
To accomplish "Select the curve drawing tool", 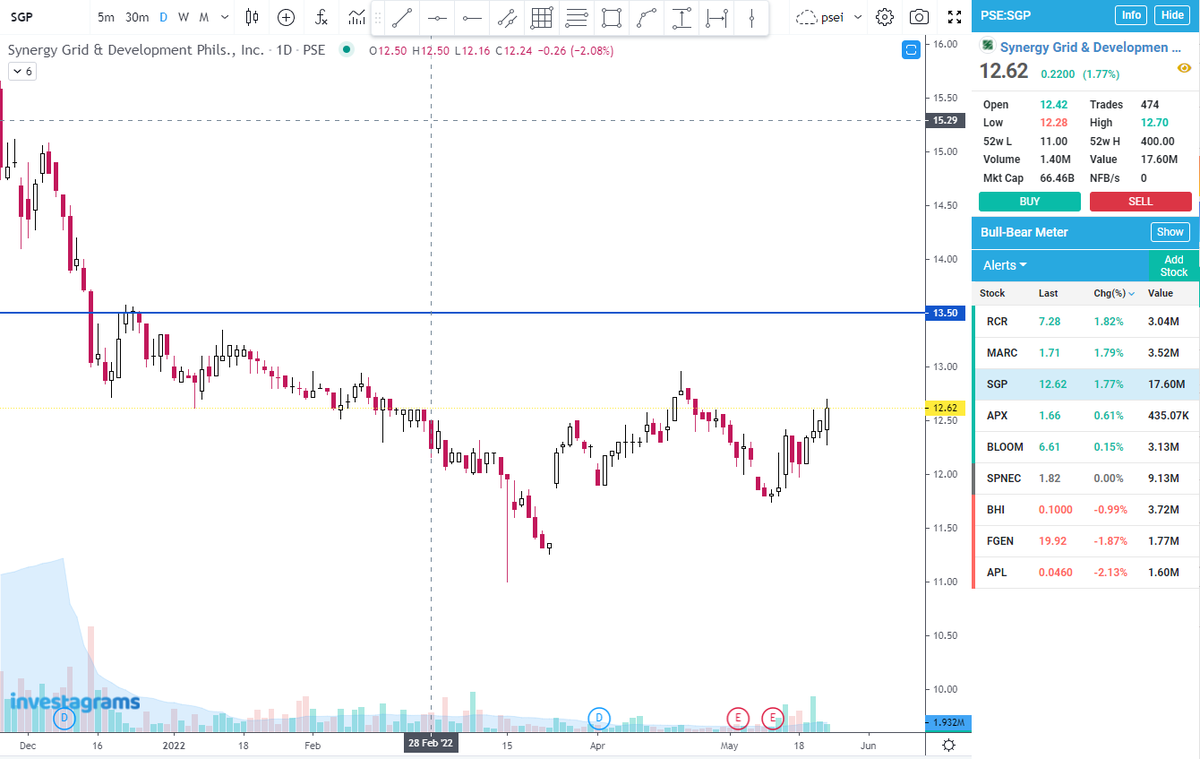I will point(647,18).
